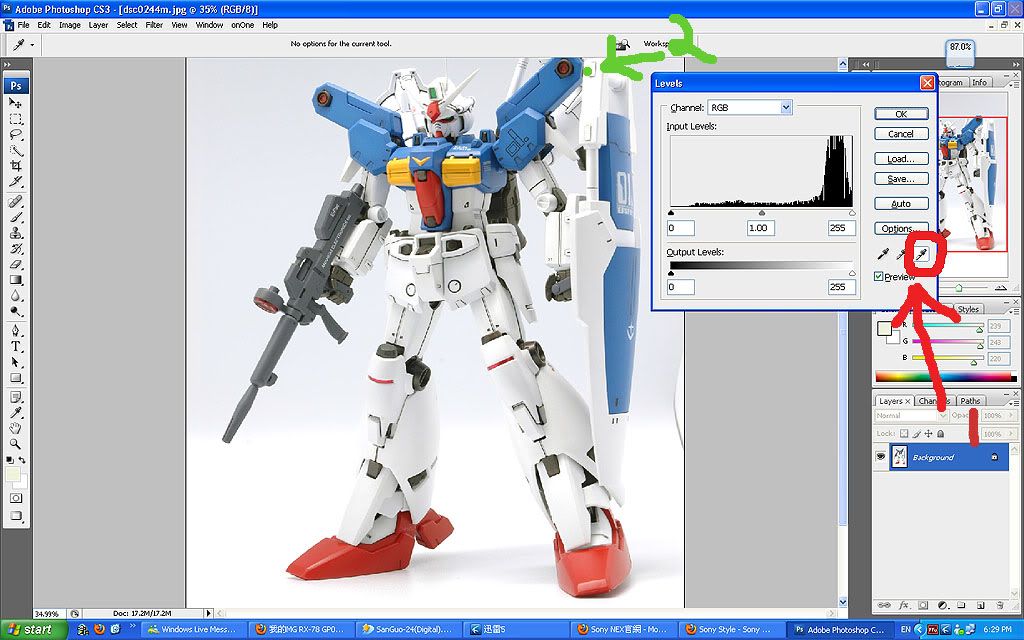
Task: Click the Save button in Levels
Action: pyautogui.click(x=901, y=179)
